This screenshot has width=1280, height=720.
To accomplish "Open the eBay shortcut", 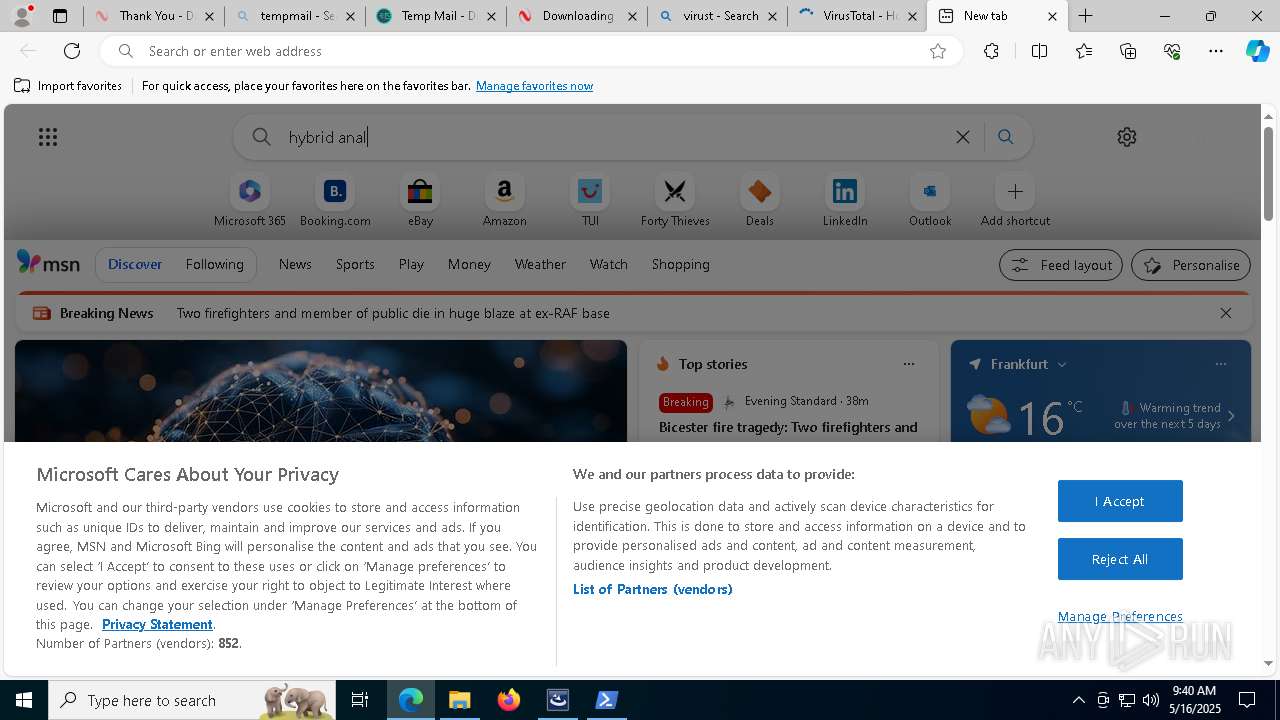I will pyautogui.click(x=420, y=201).
